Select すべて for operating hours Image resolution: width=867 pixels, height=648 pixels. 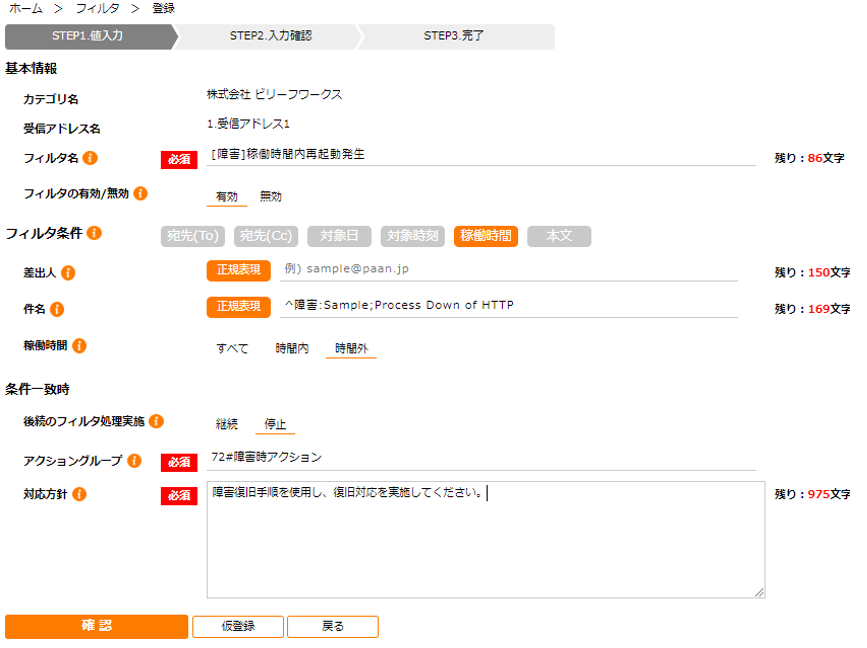click(x=232, y=348)
